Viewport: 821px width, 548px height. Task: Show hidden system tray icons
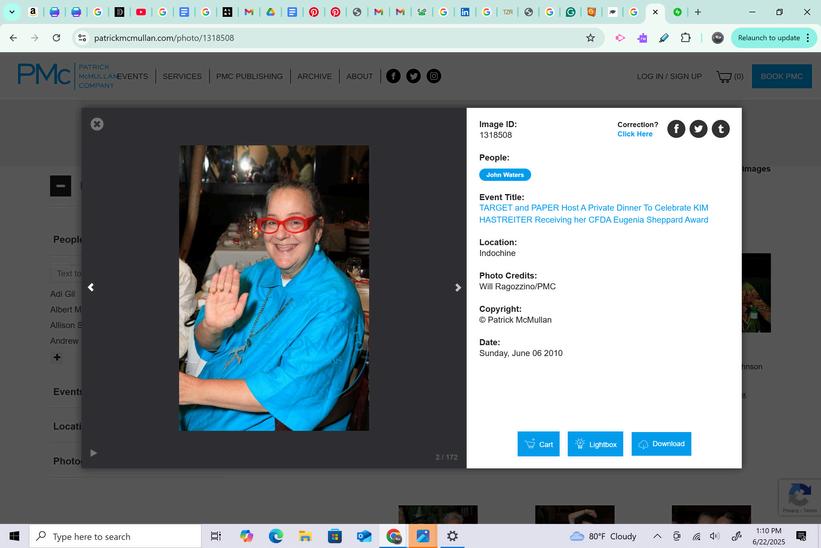coord(657,536)
